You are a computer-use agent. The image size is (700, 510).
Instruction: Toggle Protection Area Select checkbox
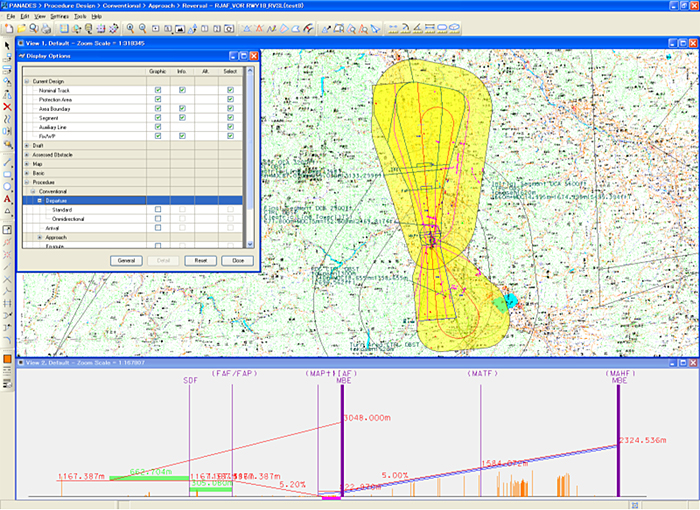tap(230, 100)
